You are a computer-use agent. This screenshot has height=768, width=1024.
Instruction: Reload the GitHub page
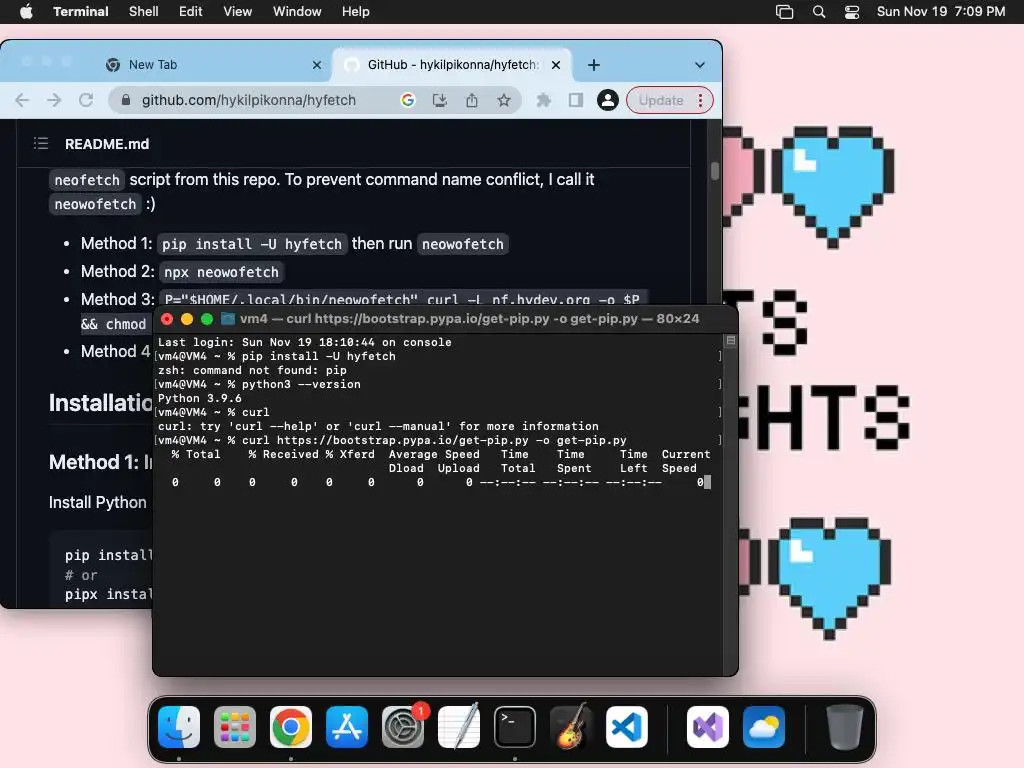(86, 100)
